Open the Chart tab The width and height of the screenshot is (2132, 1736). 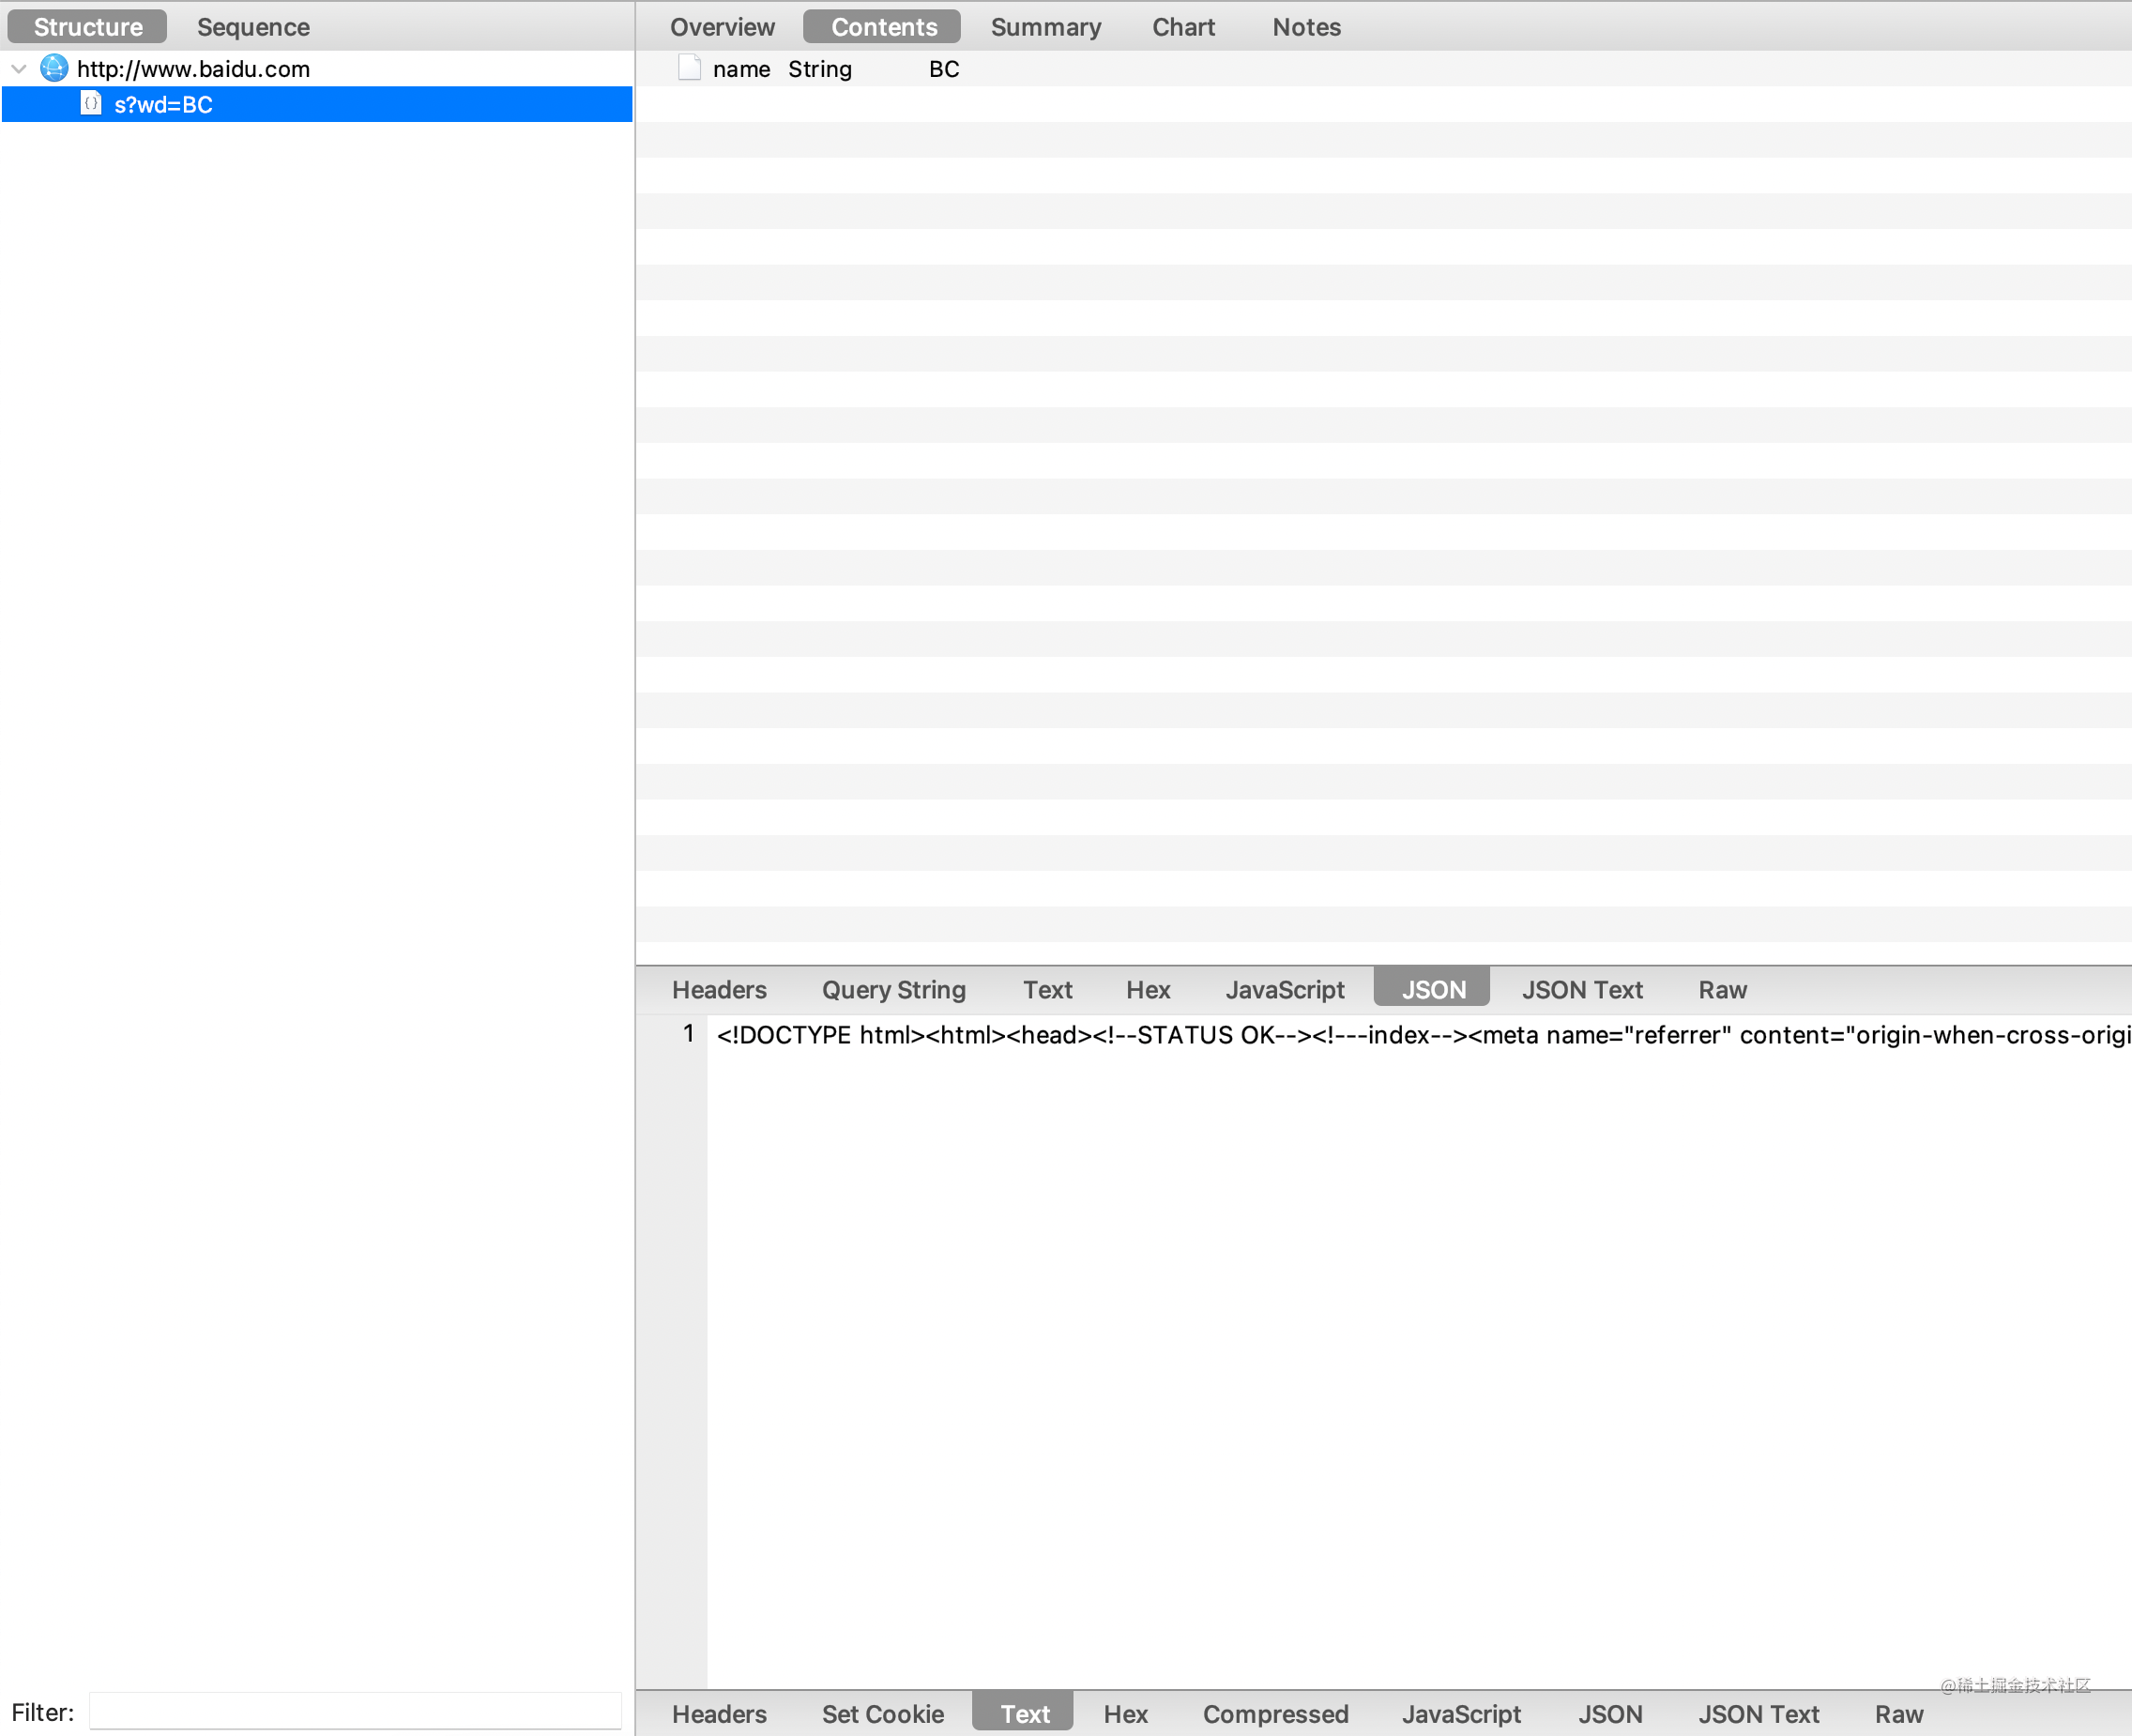(1183, 27)
